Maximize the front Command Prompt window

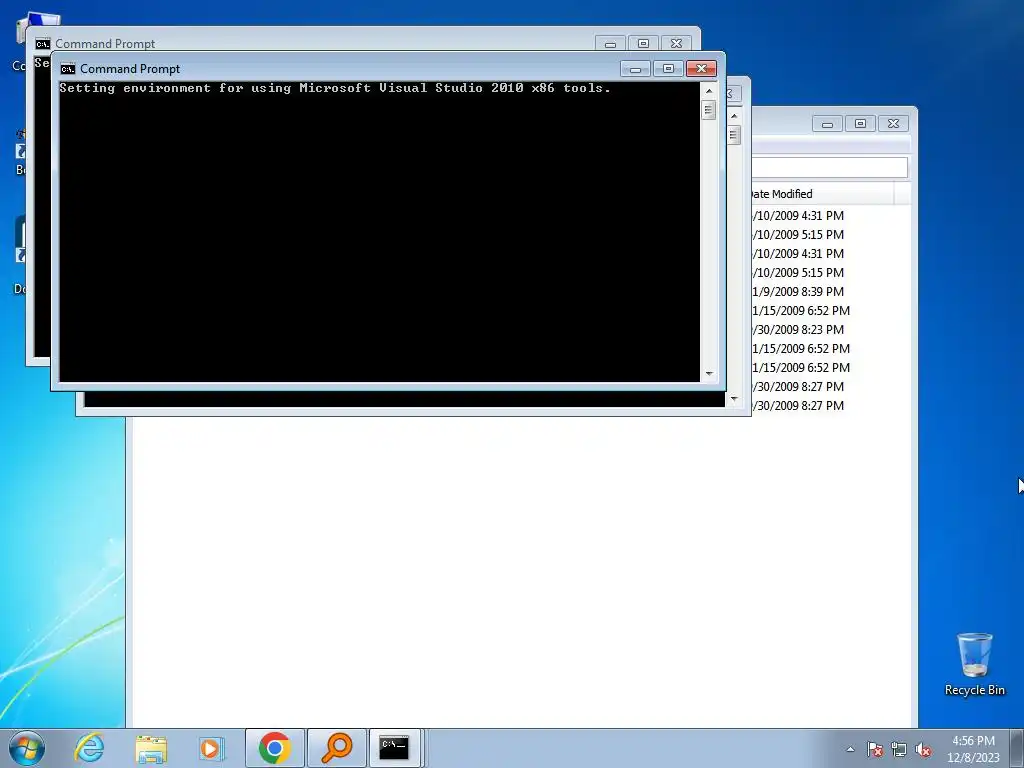pyautogui.click(x=668, y=69)
